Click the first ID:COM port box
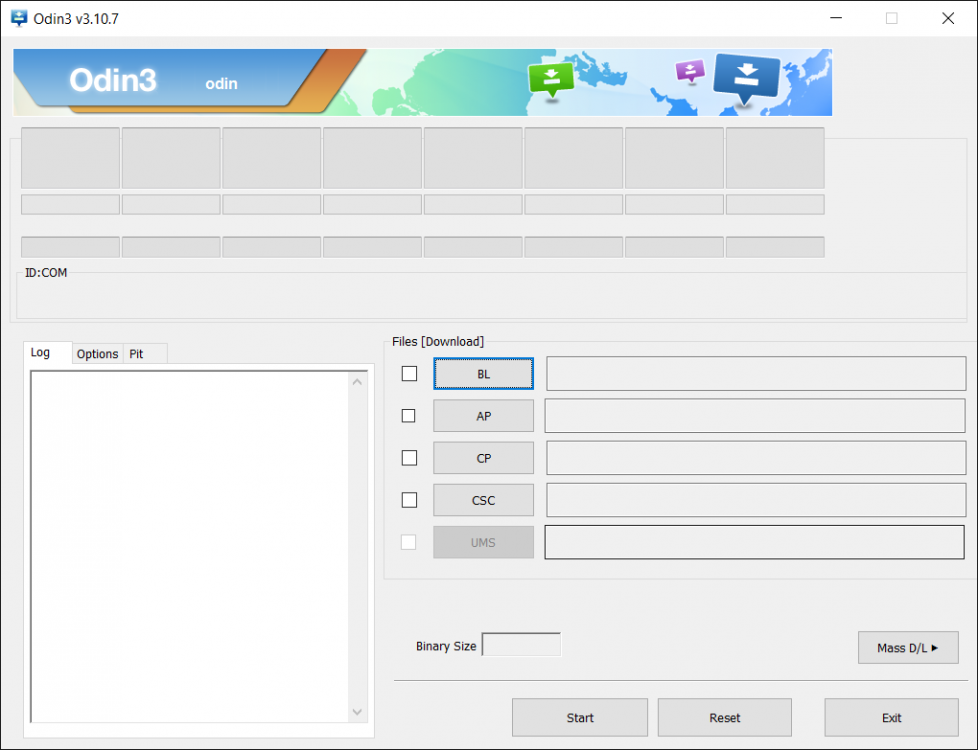Image resolution: width=978 pixels, height=750 pixels. coord(69,158)
